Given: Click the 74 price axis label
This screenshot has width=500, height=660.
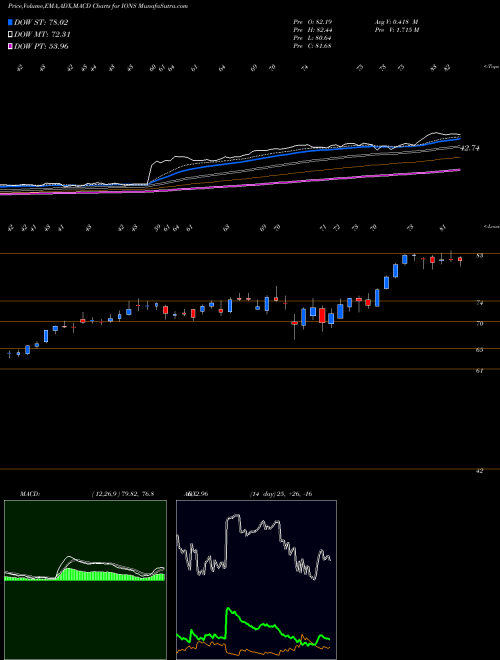Looking at the screenshot, I should click(x=479, y=303).
